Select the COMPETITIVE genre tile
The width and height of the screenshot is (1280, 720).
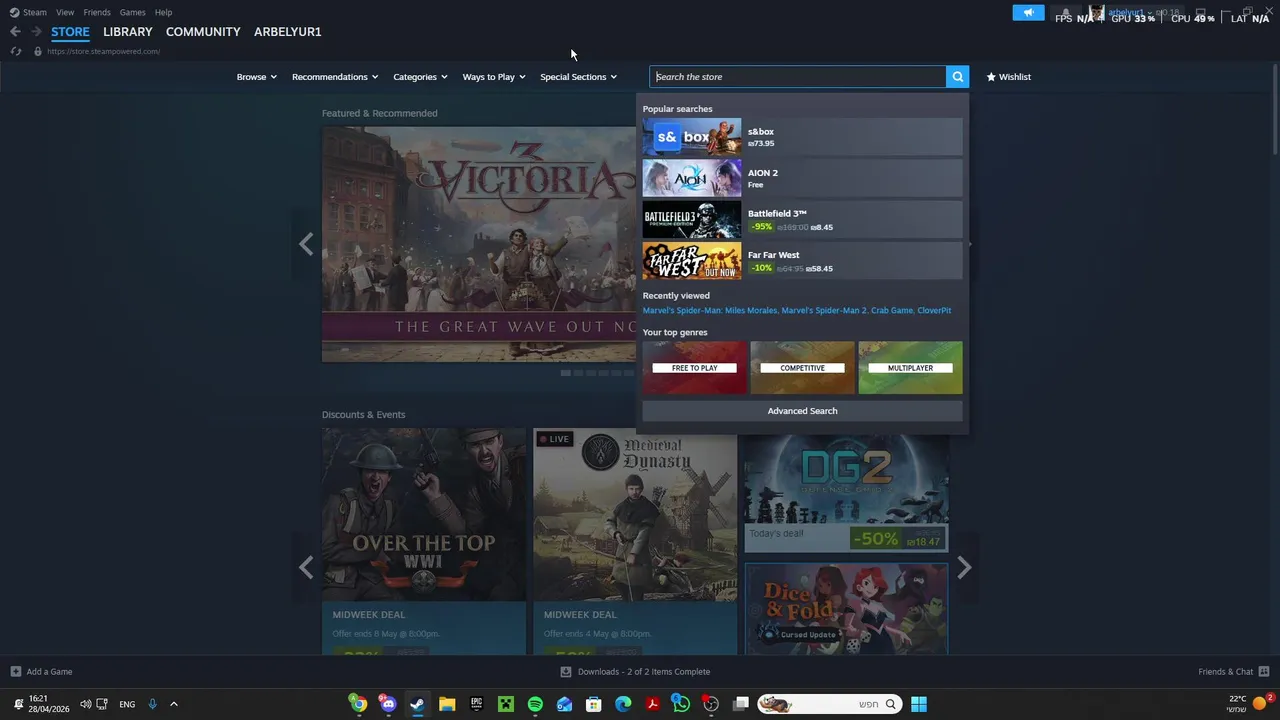802,367
